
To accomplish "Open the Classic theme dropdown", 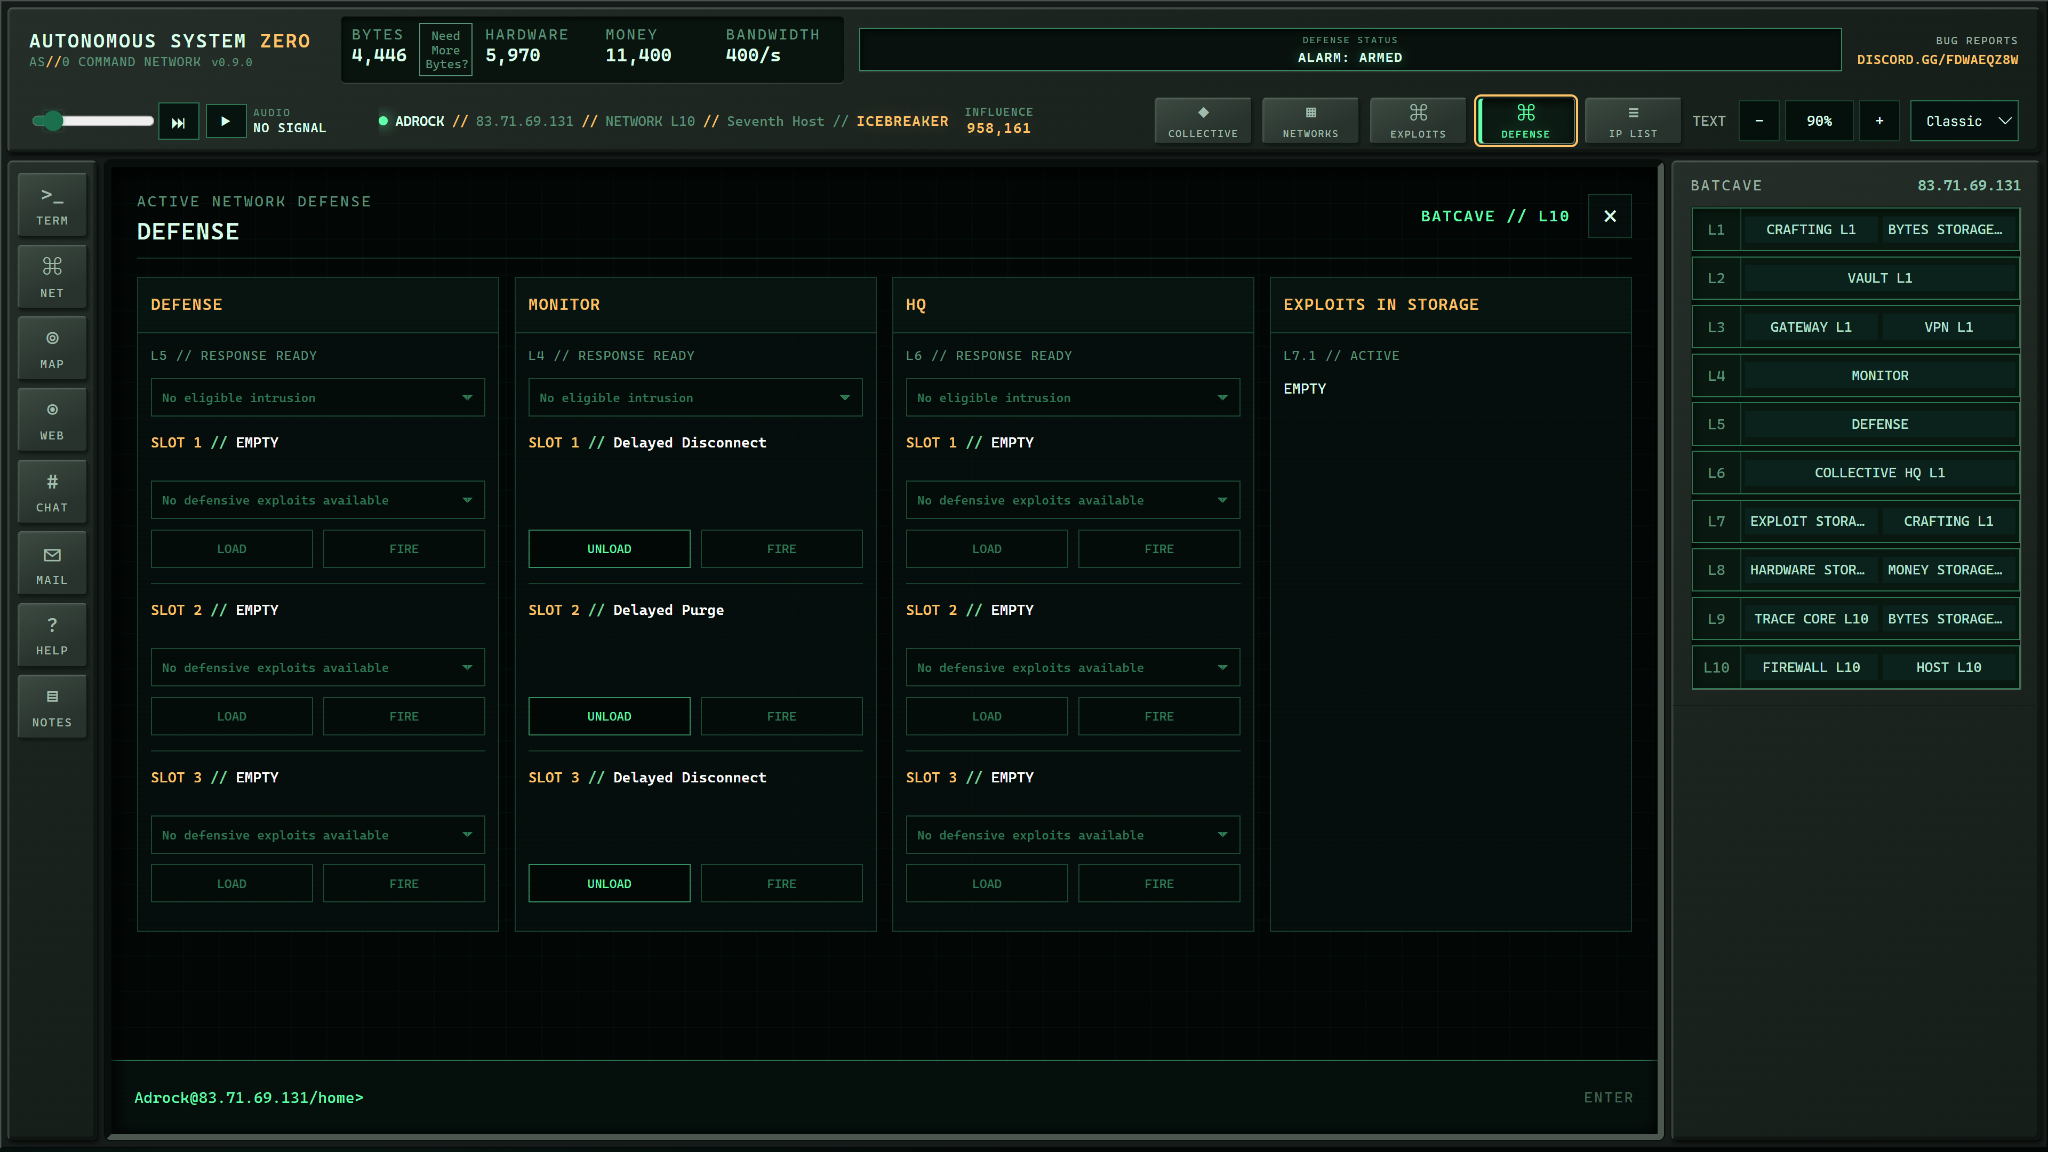I will tap(1964, 121).
